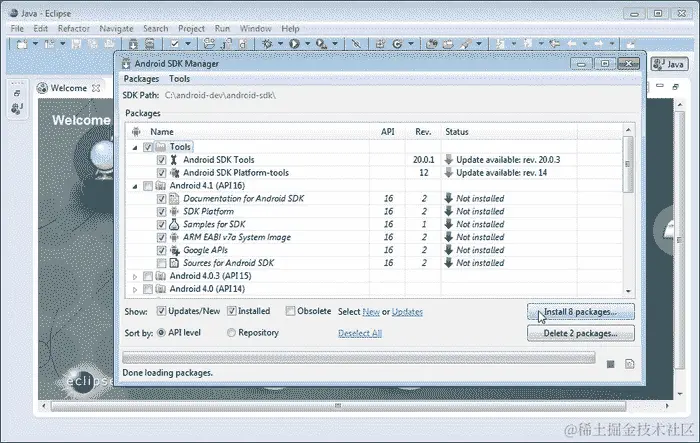Toggle the Updates/New show filter
This screenshot has width=700, height=443.
tap(161, 311)
